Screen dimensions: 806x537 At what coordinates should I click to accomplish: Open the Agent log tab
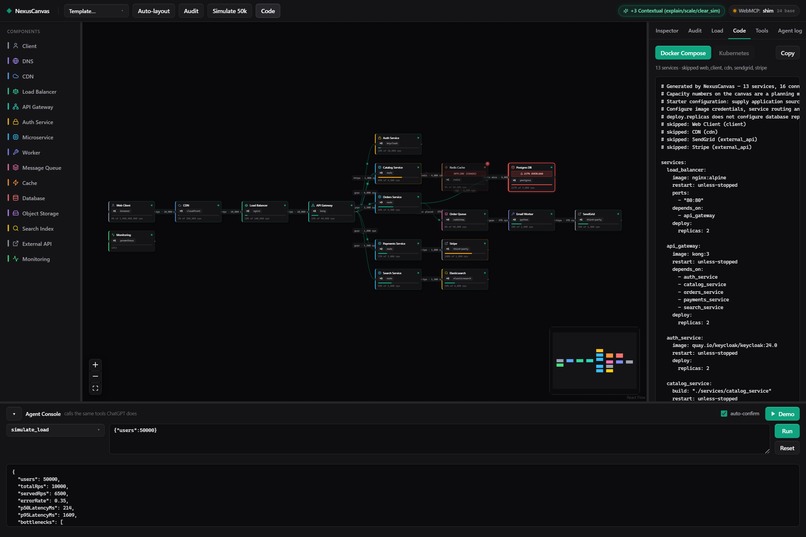click(790, 31)
